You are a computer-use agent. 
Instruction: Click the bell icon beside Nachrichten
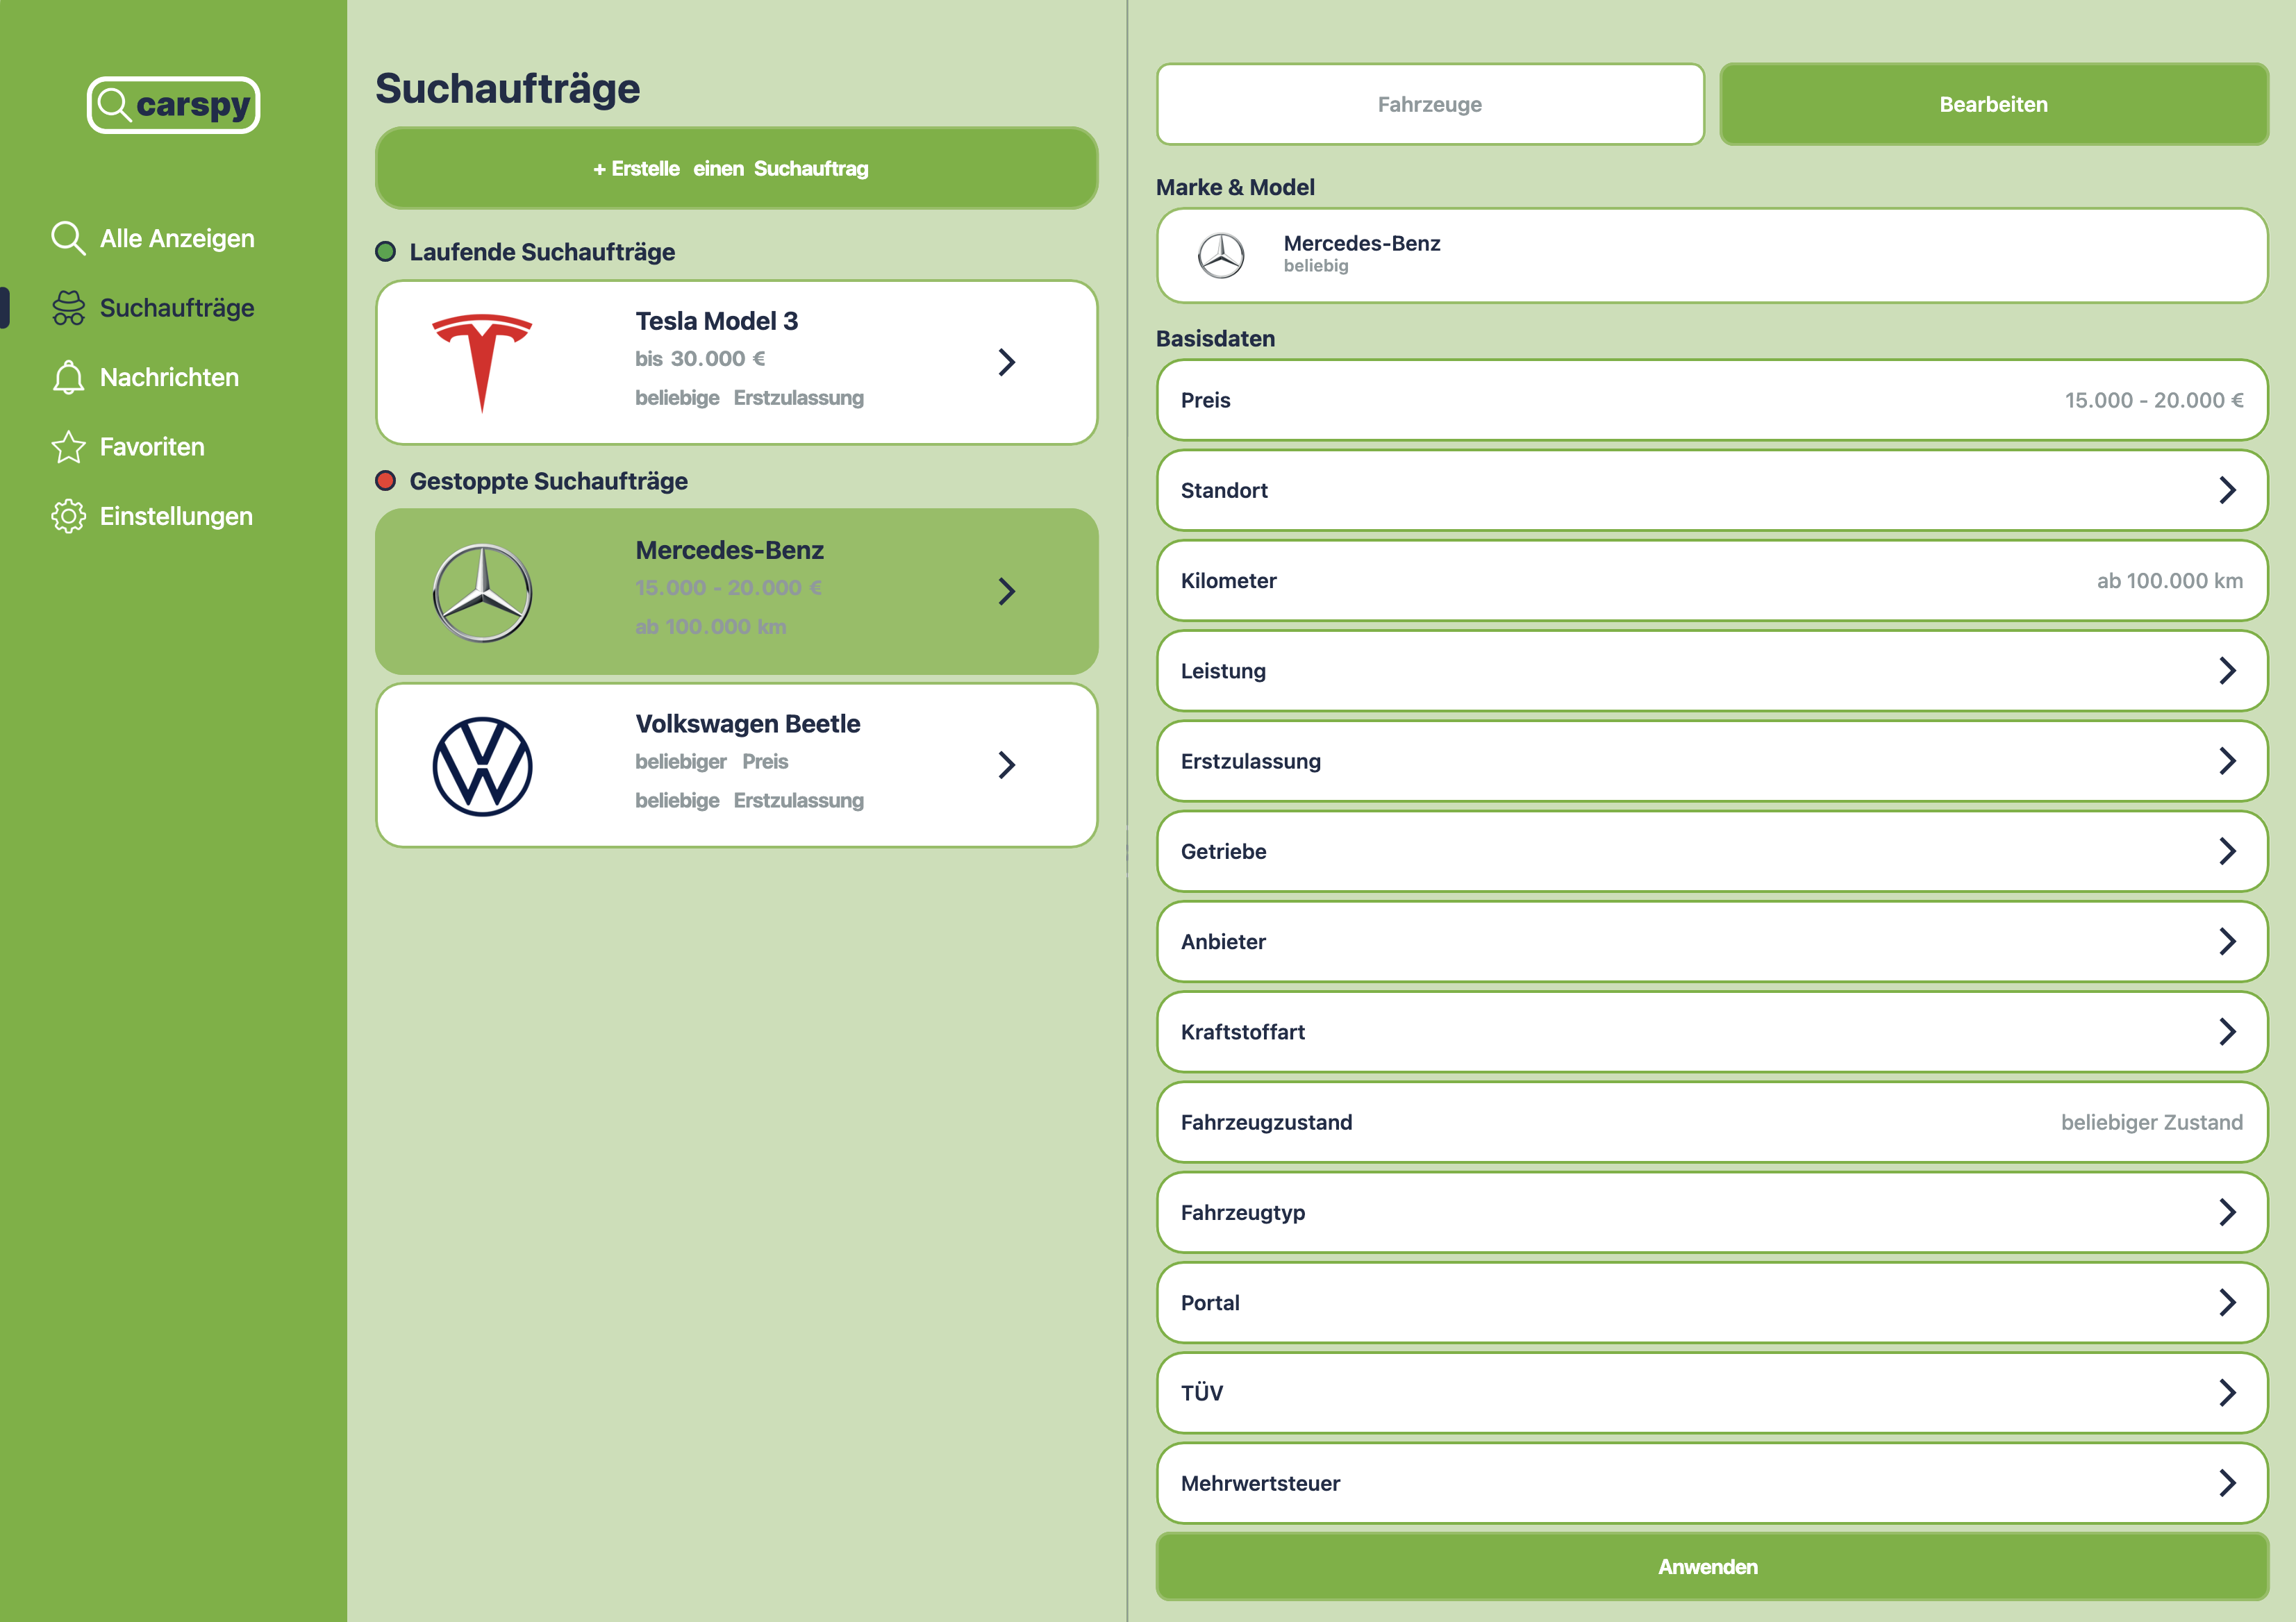(x=68, y=377)
